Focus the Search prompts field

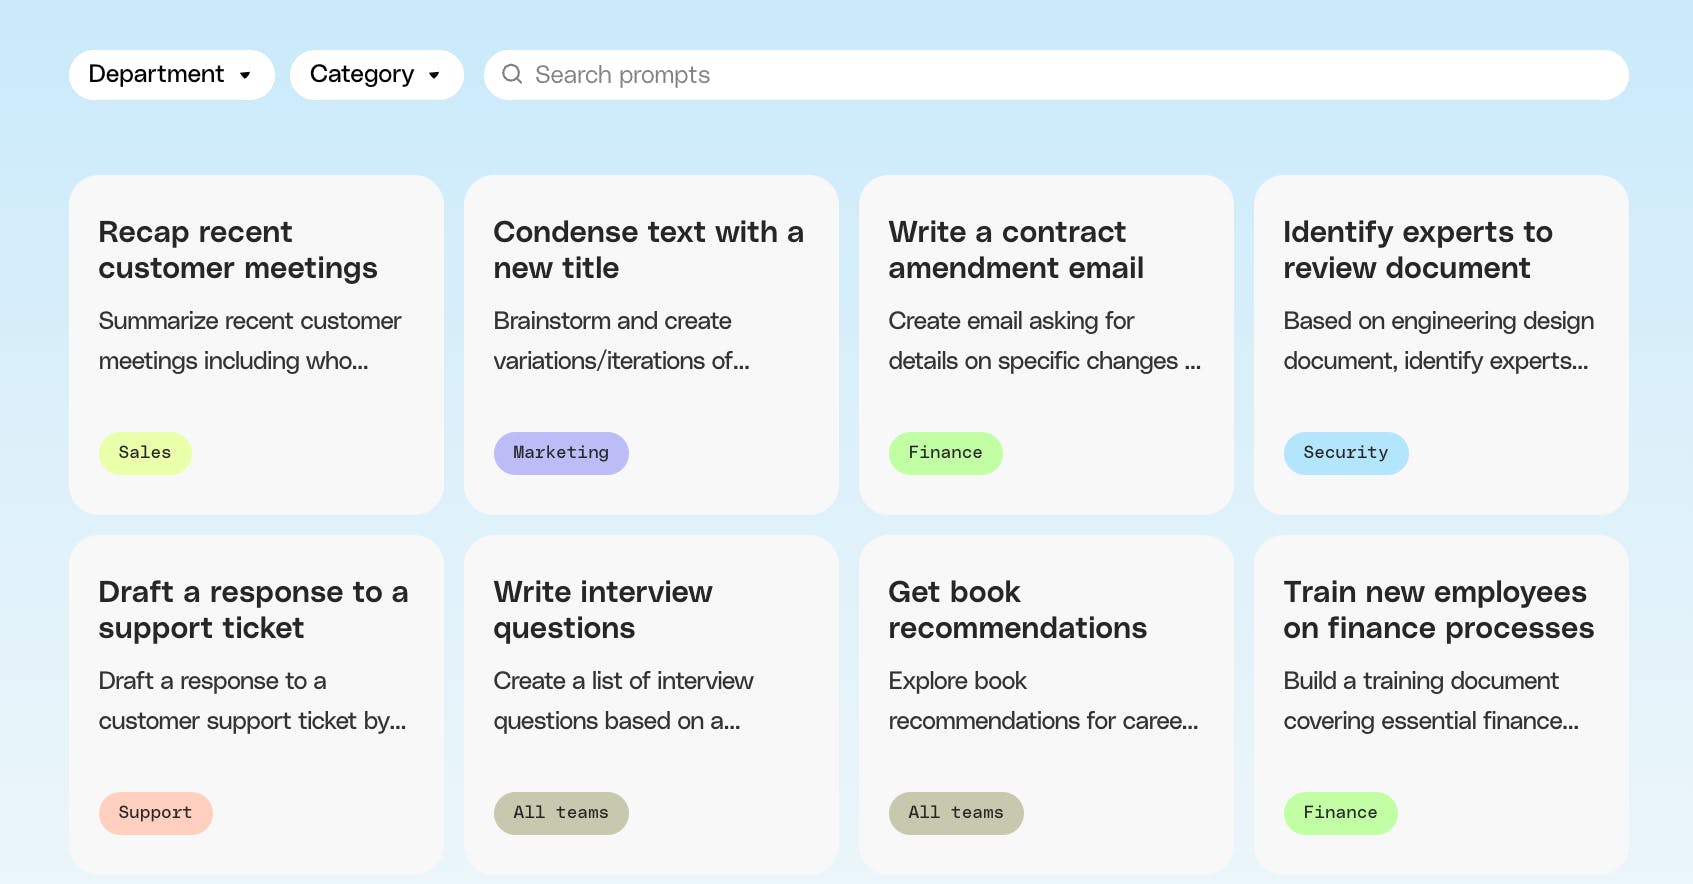pyautogui.click(x=1060, y=75)
